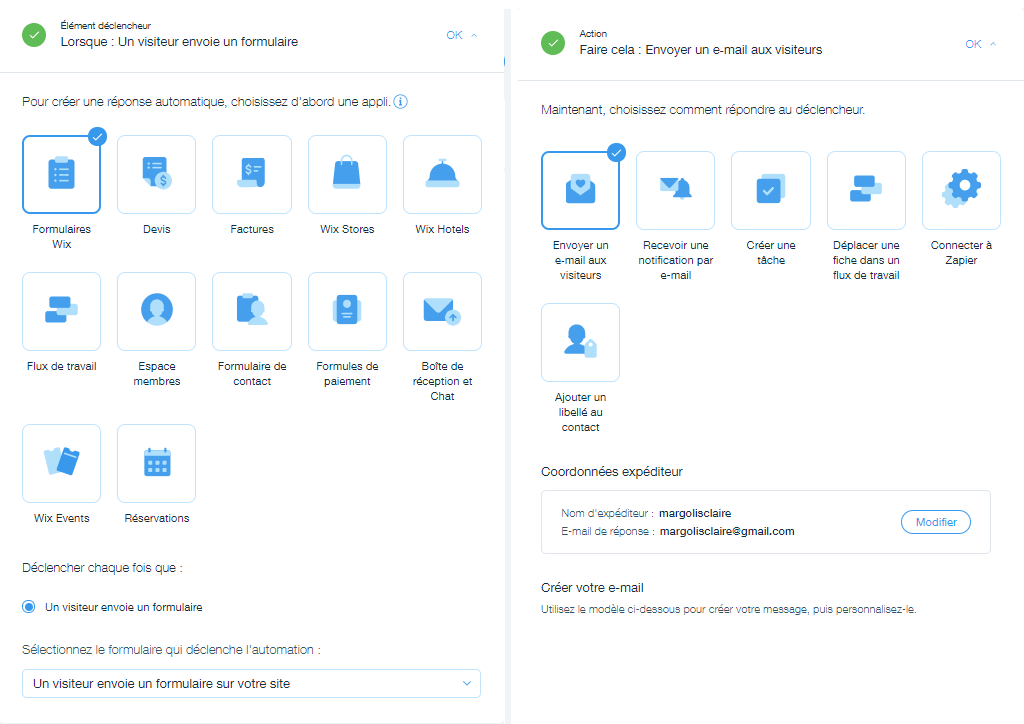Viewport: 1024px width, 724px height.
Task: Click the Wix Events tickets icon
Action: pyautogui.click(x=61, y=463)
